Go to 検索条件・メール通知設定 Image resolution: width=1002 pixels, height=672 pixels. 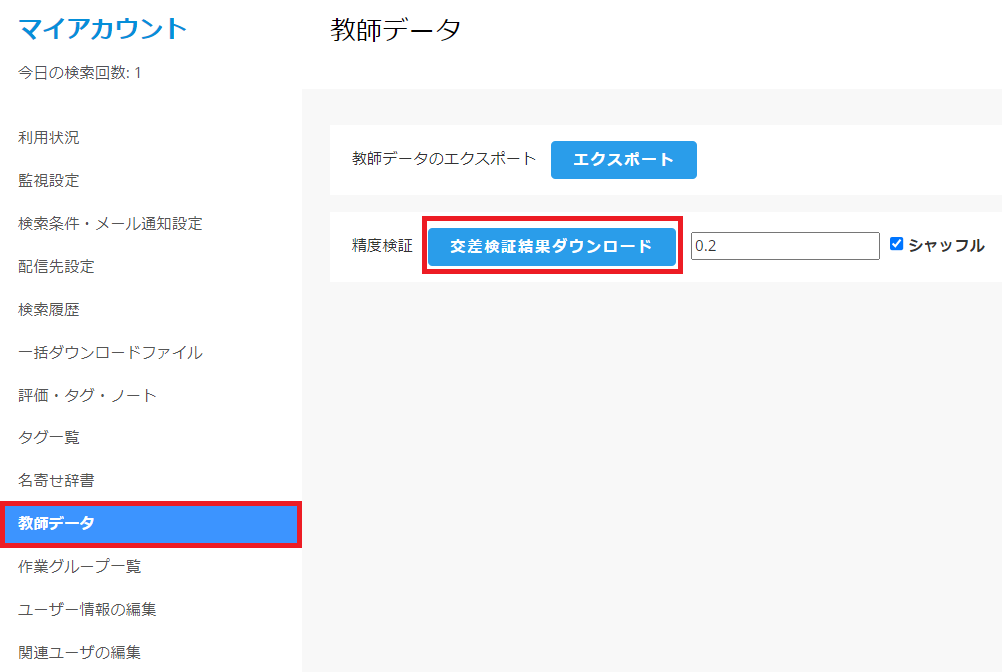110,224
